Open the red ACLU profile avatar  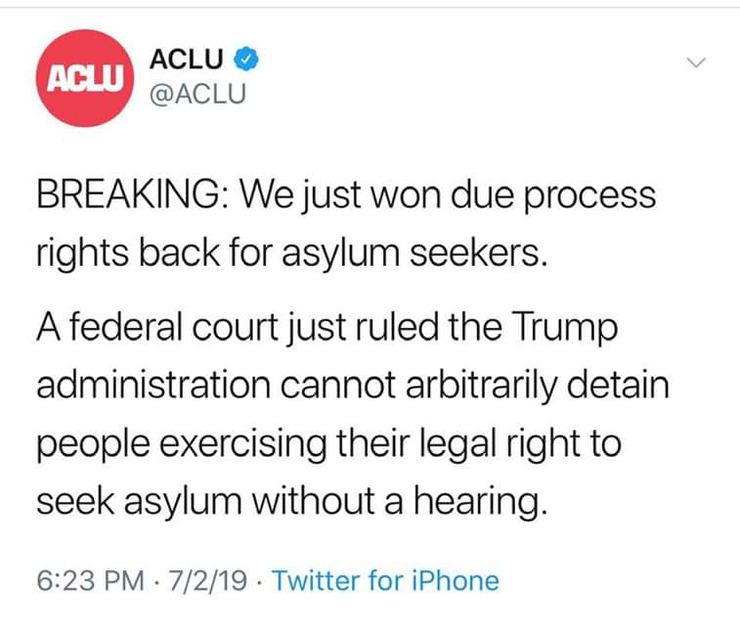click(85, 78)
